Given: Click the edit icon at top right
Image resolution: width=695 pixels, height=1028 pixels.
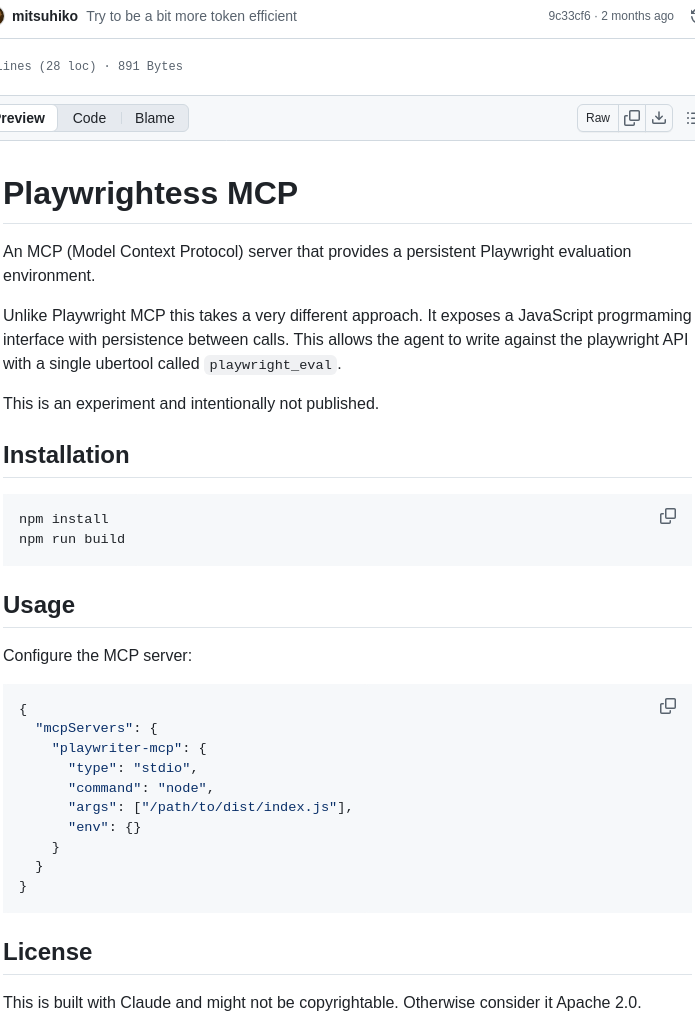Looking at the screenshot, I should (691, 16).
